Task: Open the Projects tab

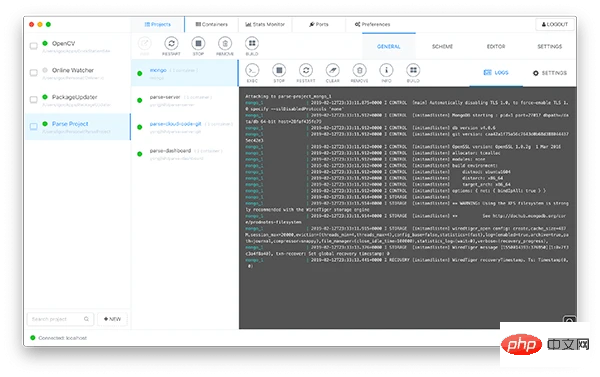Action: pos(158,24)
